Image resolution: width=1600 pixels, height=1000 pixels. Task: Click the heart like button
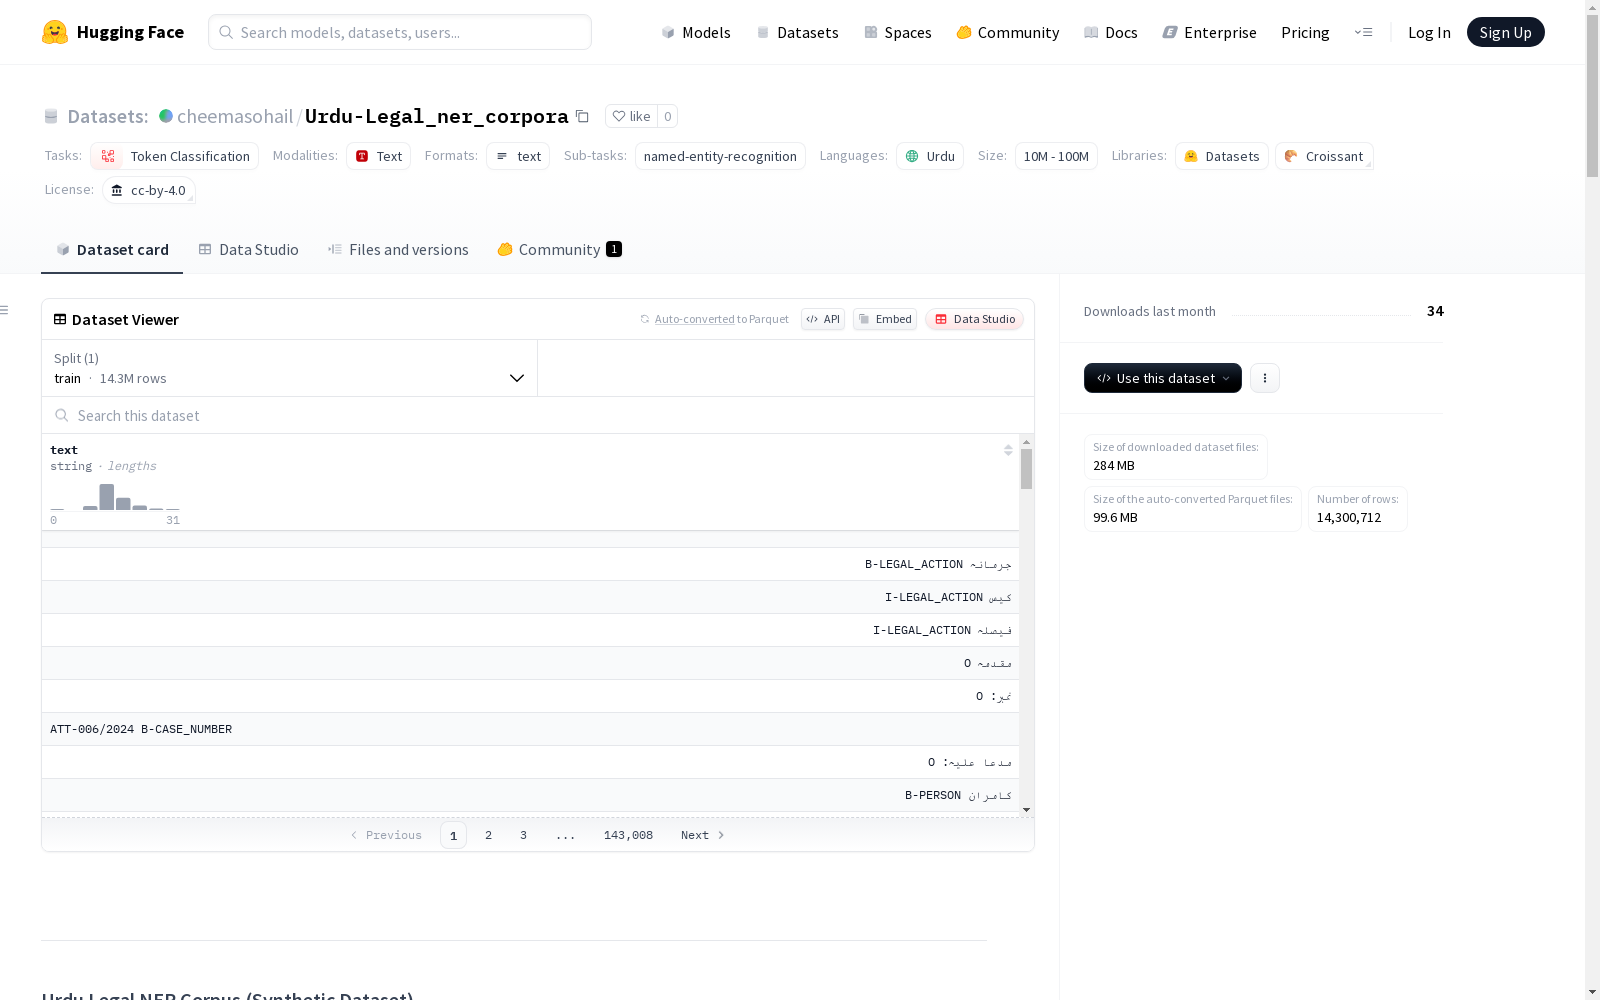(x=631, y=116)
